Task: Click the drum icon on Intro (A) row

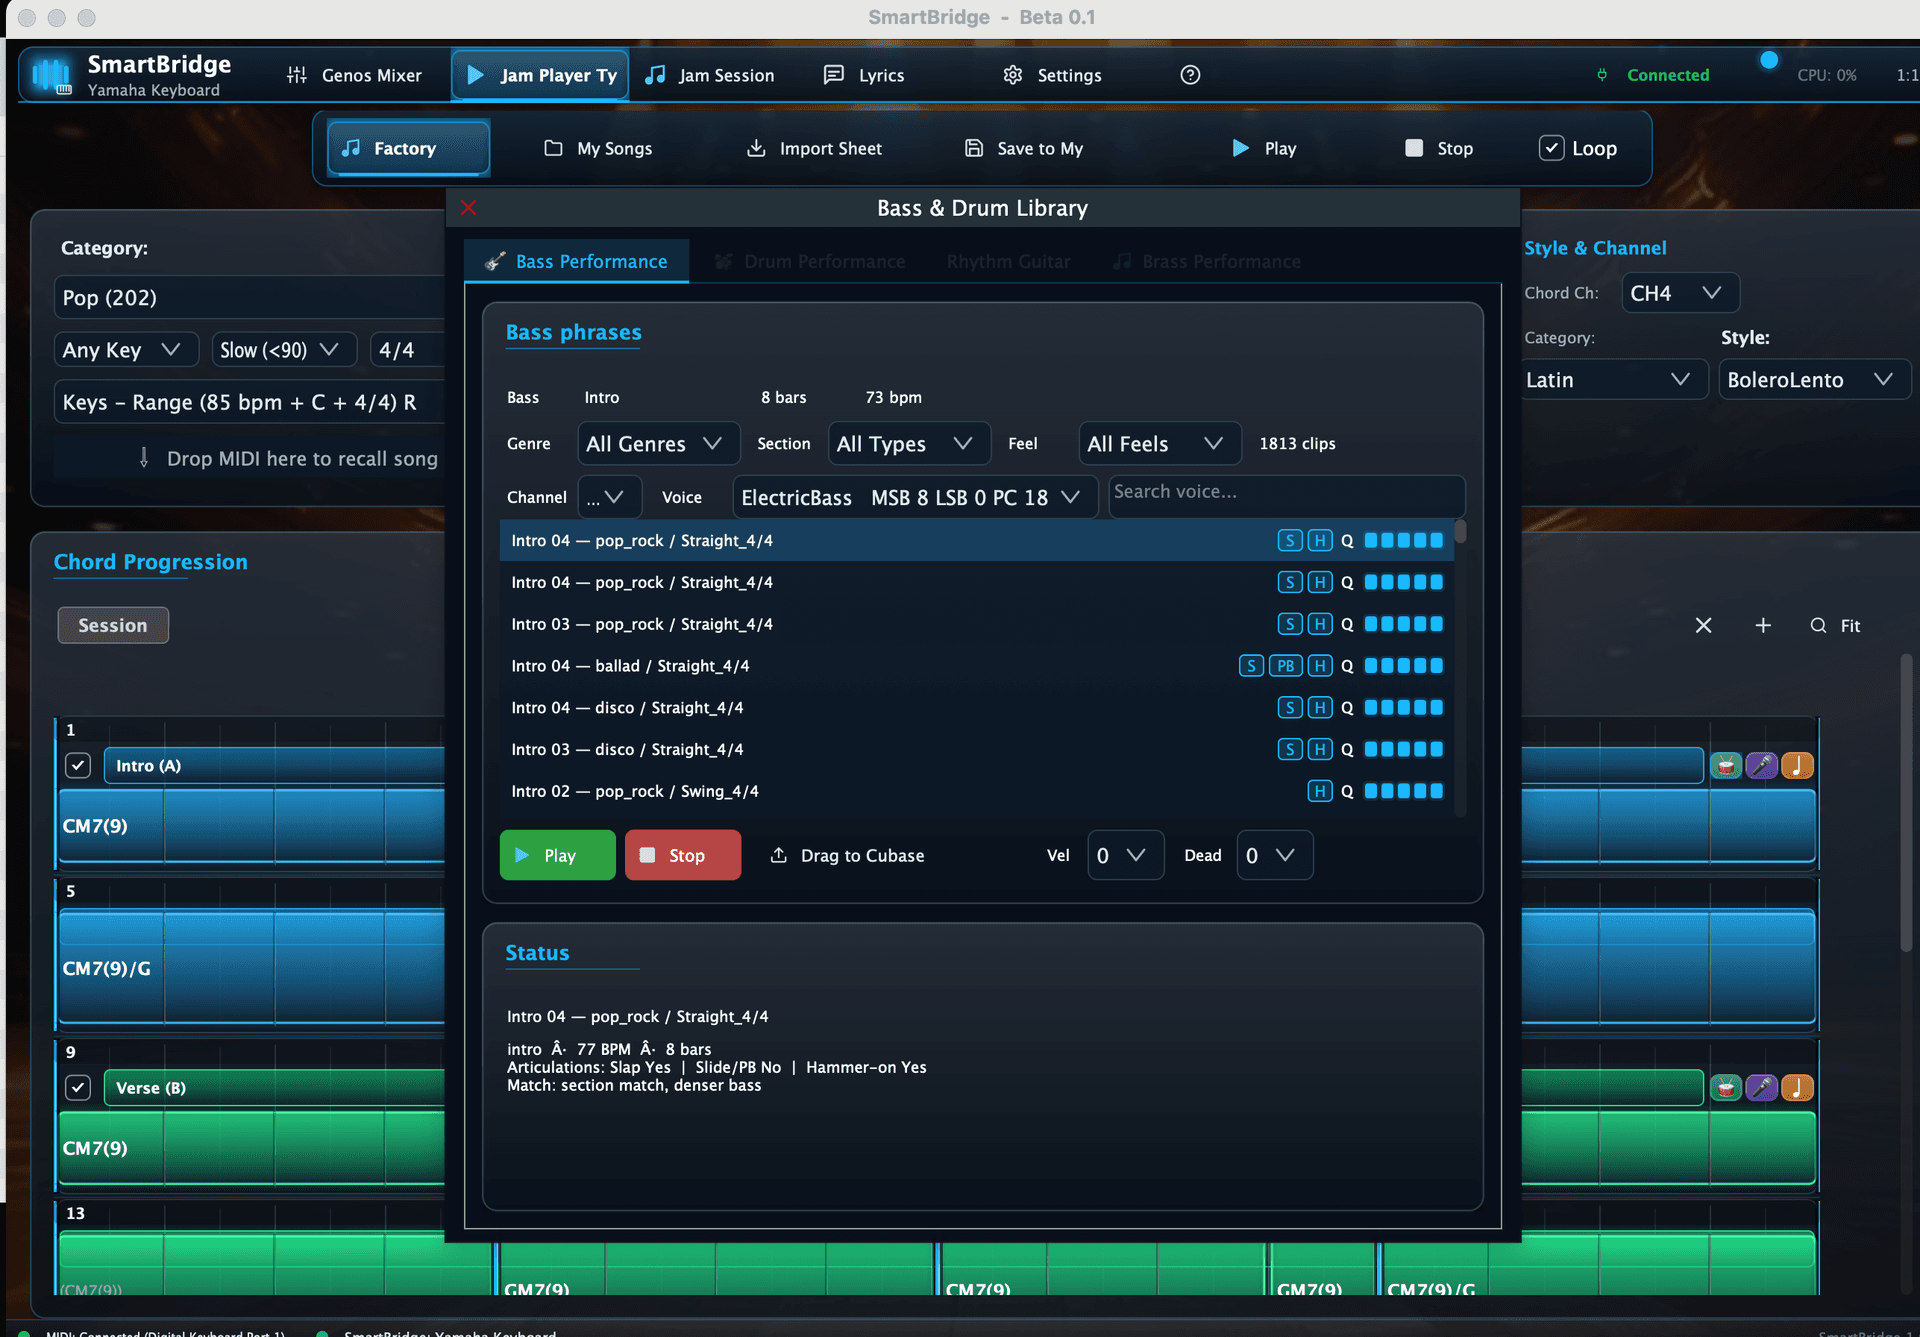Action: (x=1726, y=766)
